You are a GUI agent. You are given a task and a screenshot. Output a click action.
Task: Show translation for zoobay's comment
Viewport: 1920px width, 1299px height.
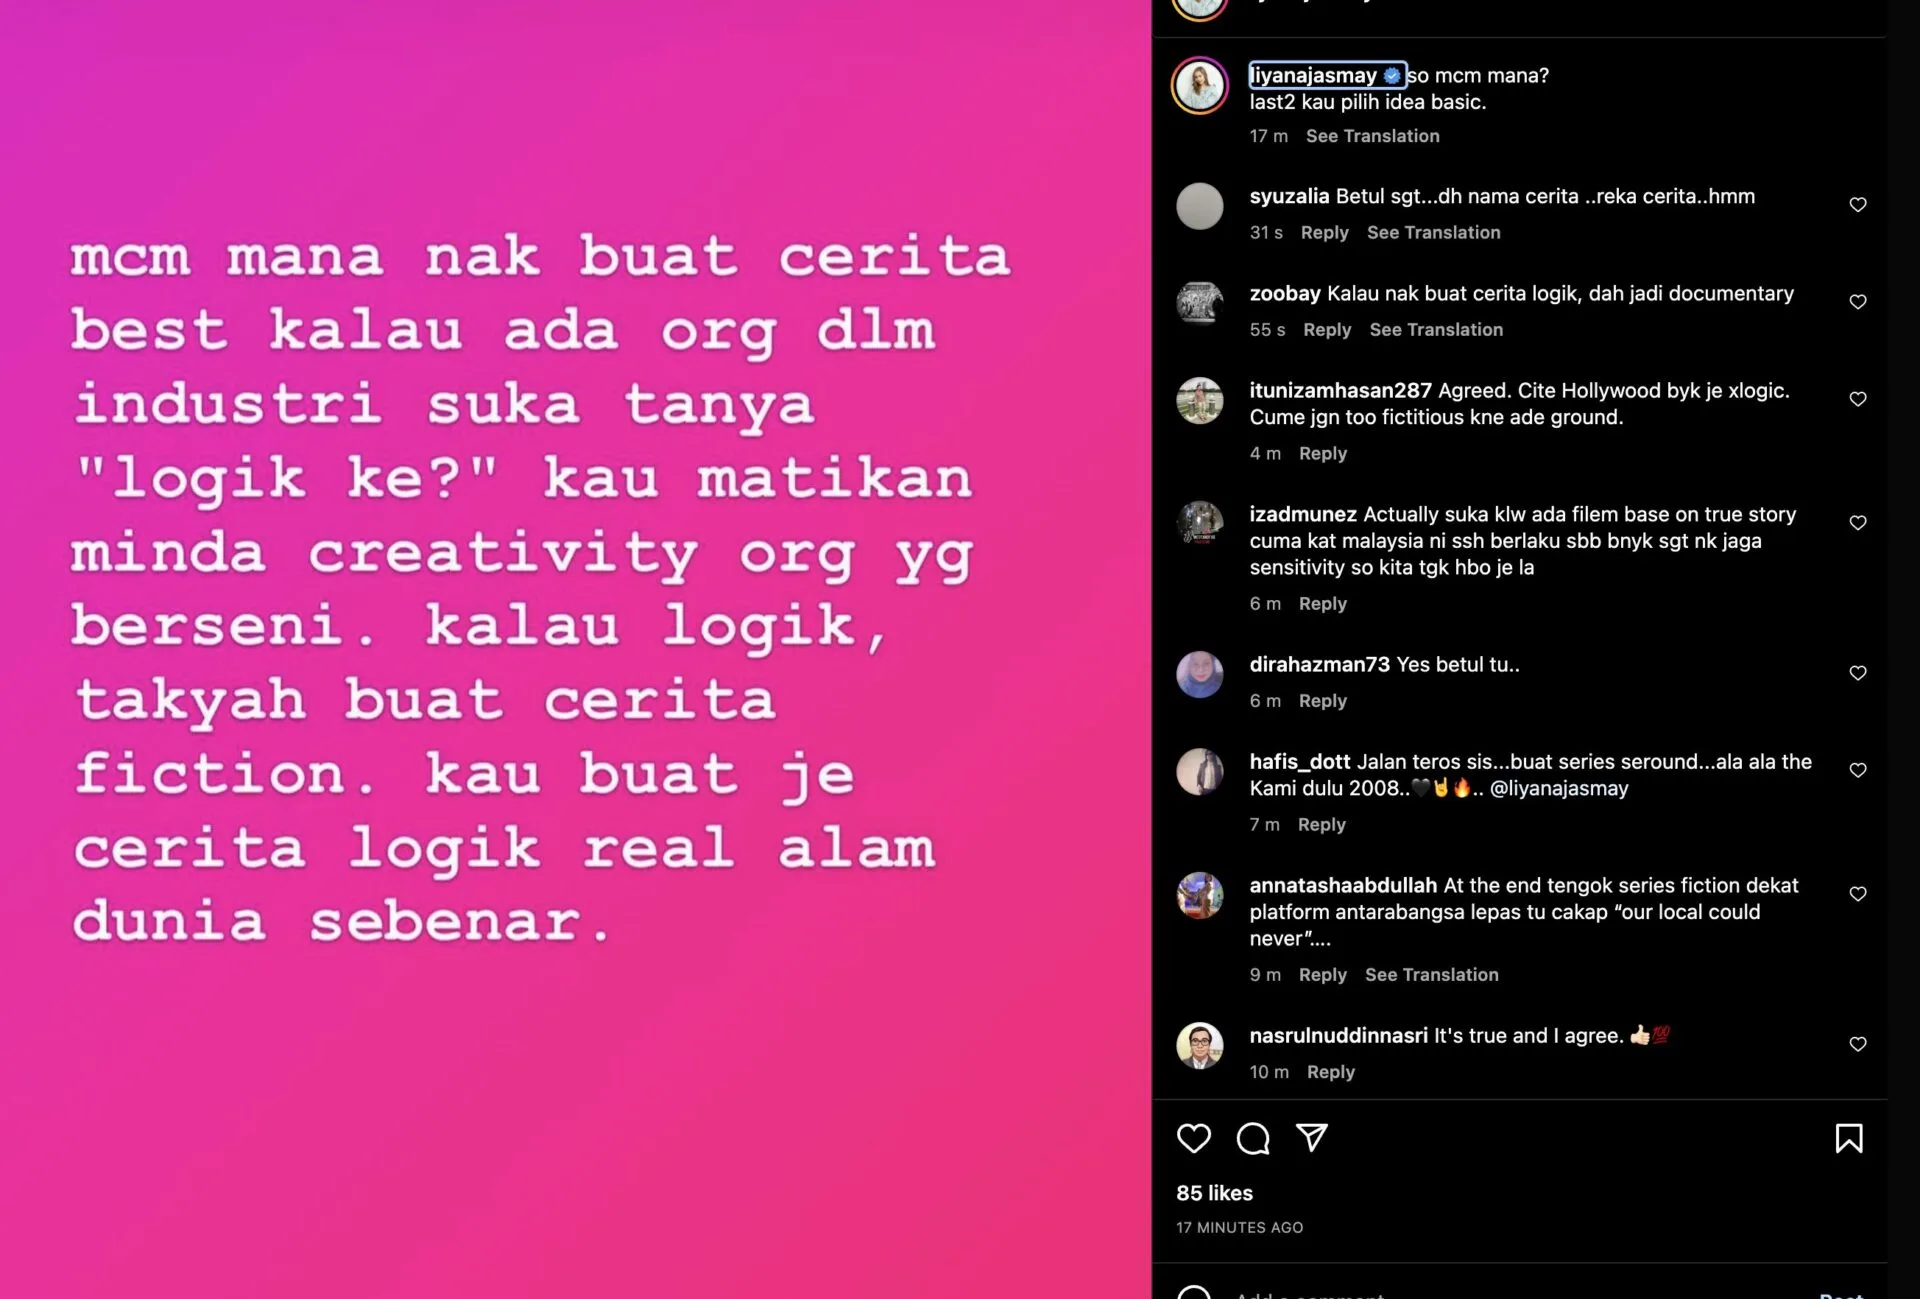point(1435,330)
